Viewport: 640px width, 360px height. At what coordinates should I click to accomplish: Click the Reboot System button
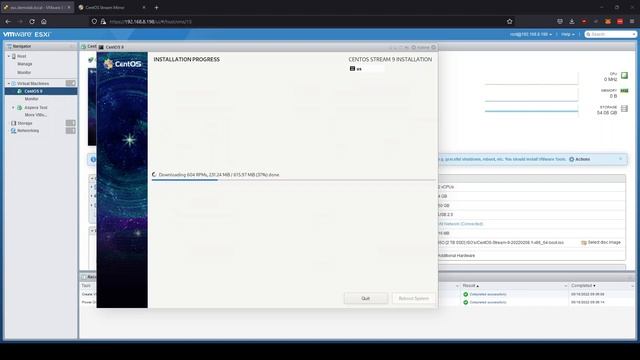[413, 298]
